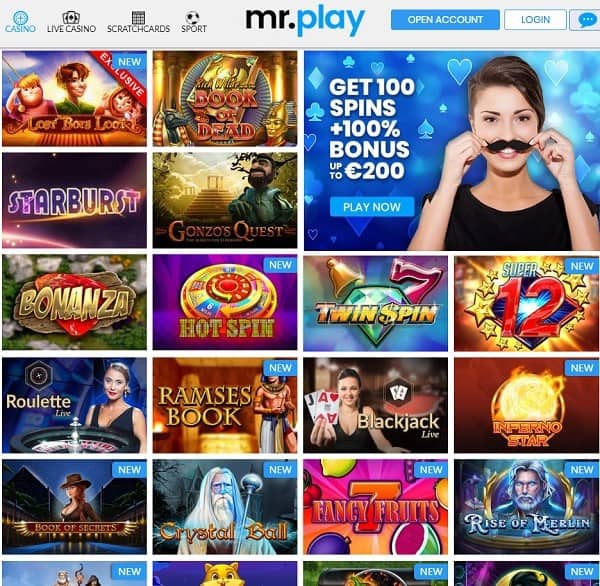Open the Rise of Merlin game
The height and width of the screenshot is (586, 600).
tap(526, 507)
